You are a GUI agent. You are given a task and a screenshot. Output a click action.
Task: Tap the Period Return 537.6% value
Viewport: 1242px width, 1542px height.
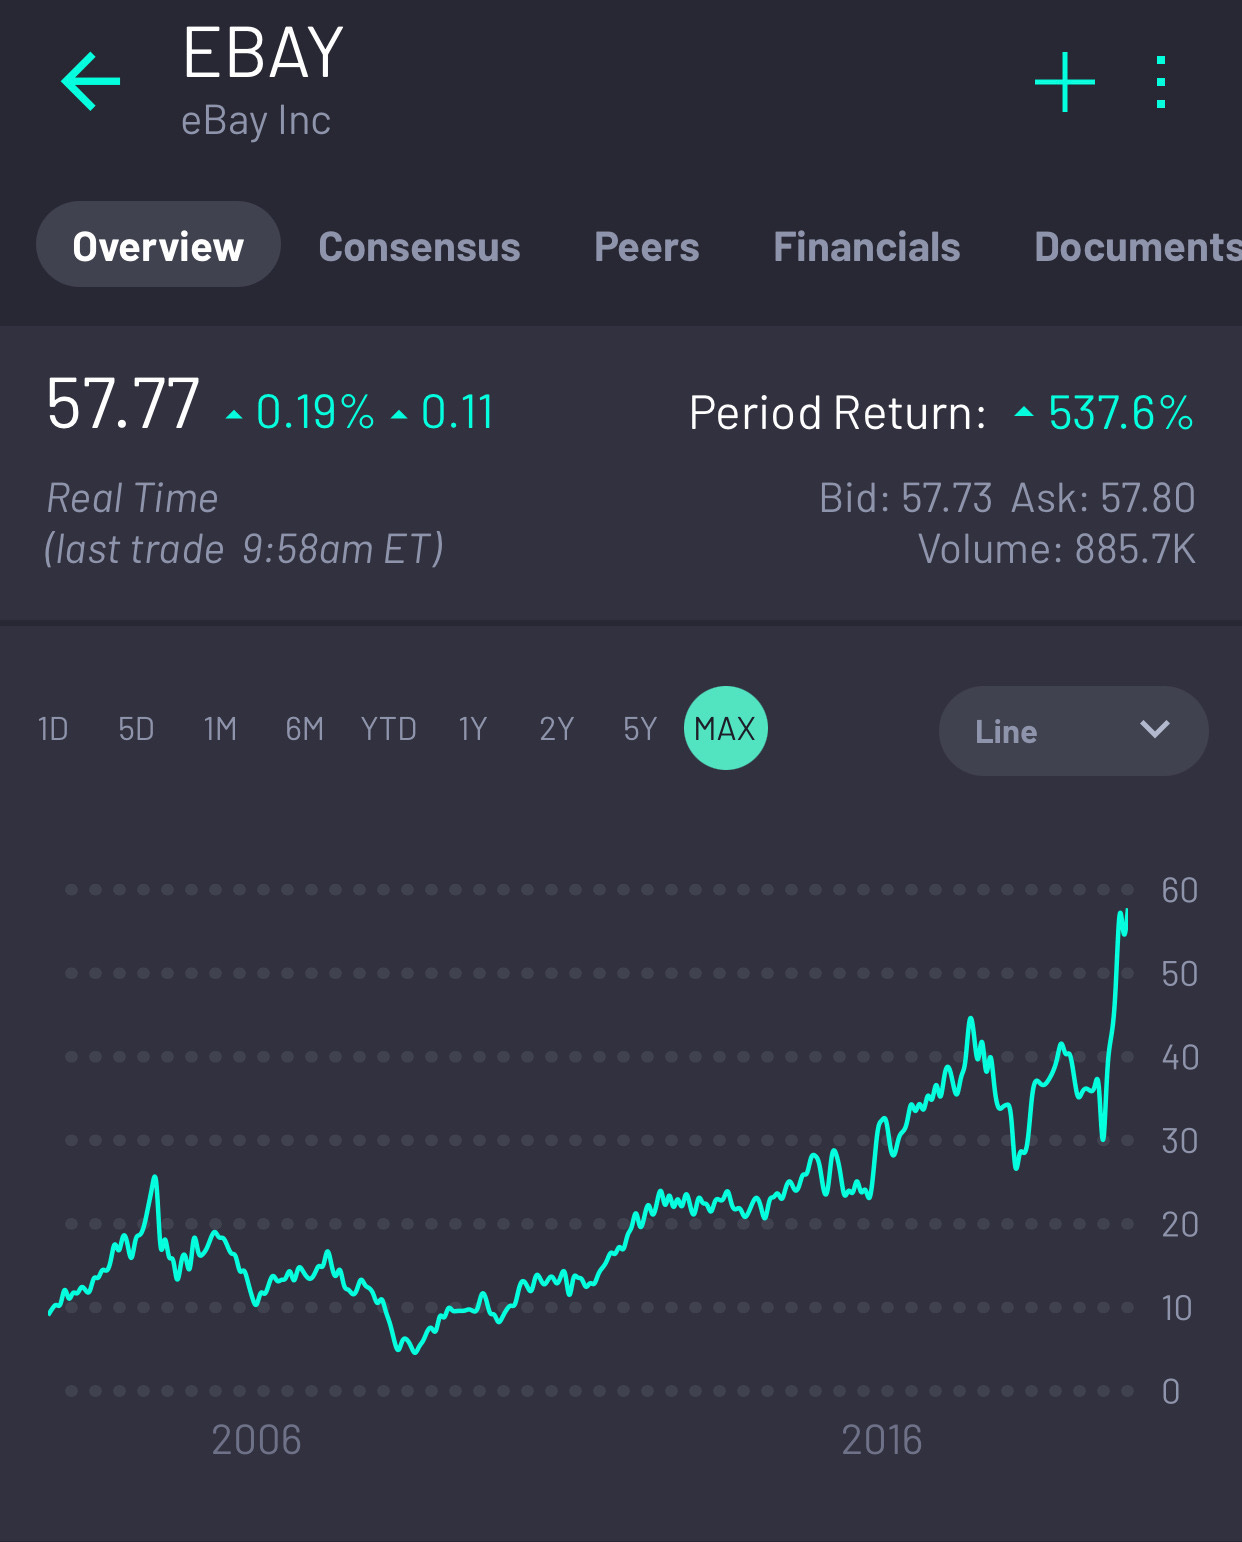(1120, 412)
